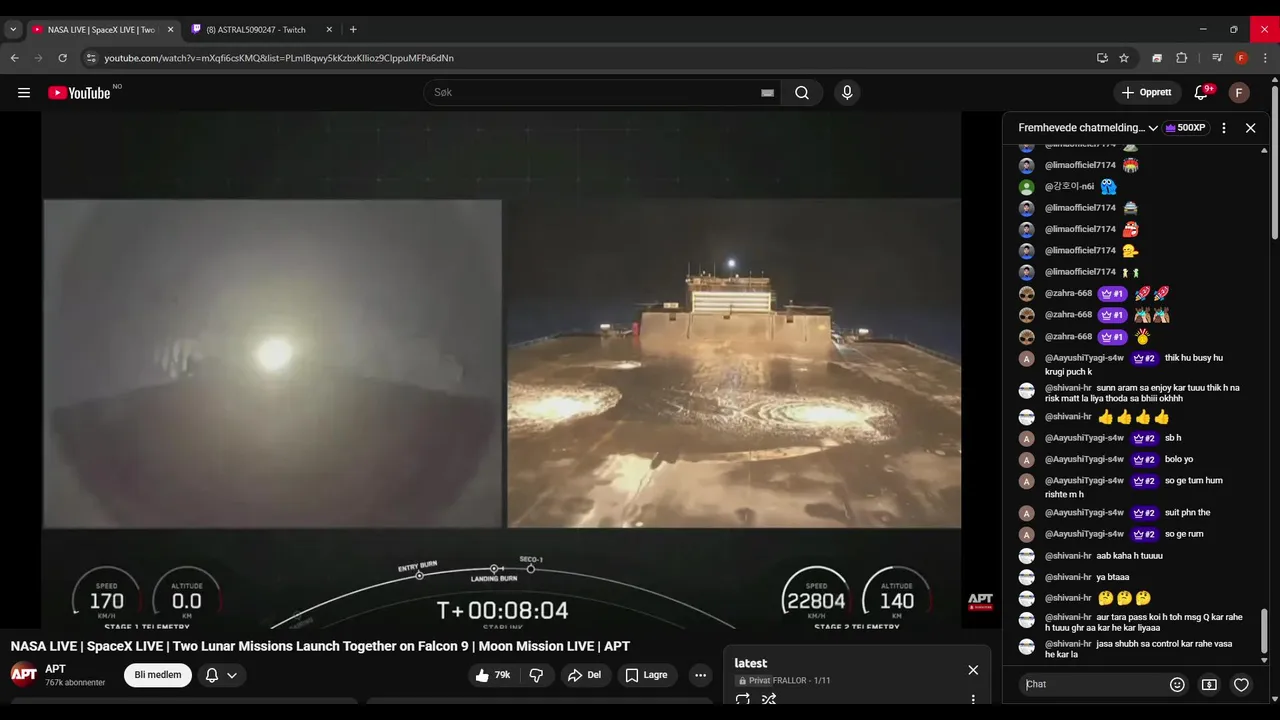Click the search magnifier button

(802, 93)
